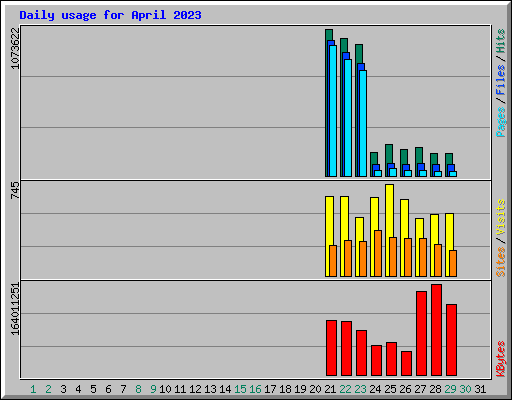Click the KBytes legend label
The width and height of the screenshot is (512, 400).
[x=500, y=359]
